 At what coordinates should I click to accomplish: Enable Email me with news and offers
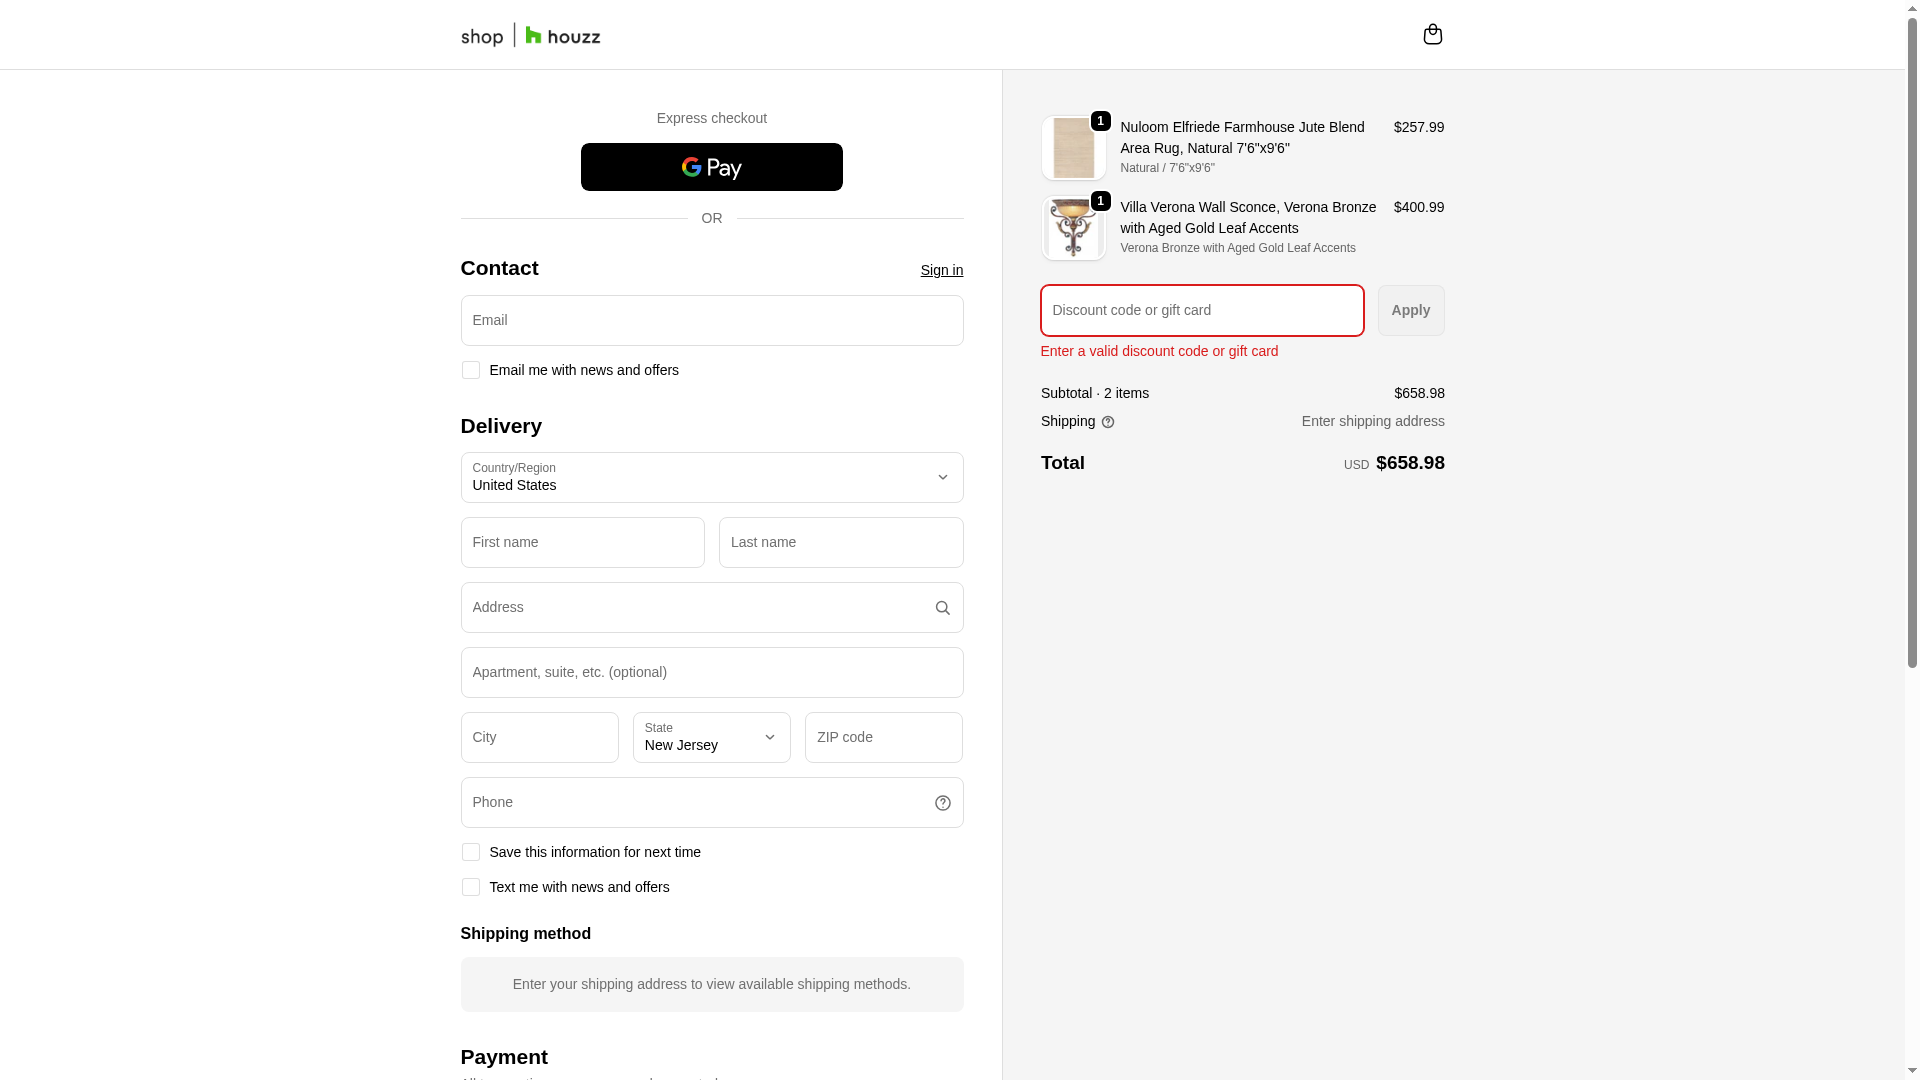point(470,370)
